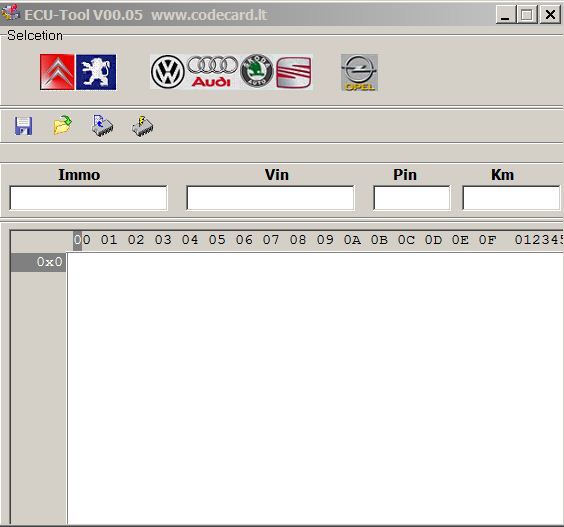The width and height of the screenshot is (564, 527).
Task: Focus the Immo input field
Action: pyautogui.click(x=88, y=198)
